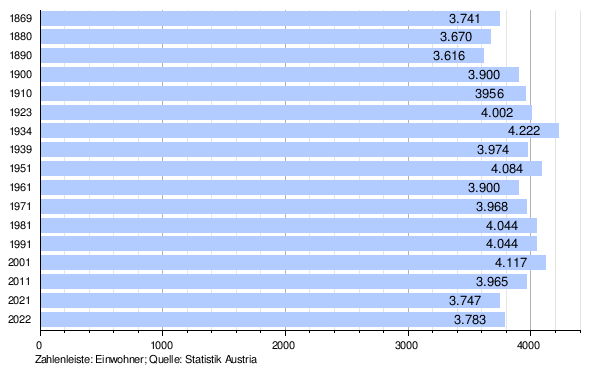
Task: Click the 2022 bar with value 3.783
Action: 273,319
